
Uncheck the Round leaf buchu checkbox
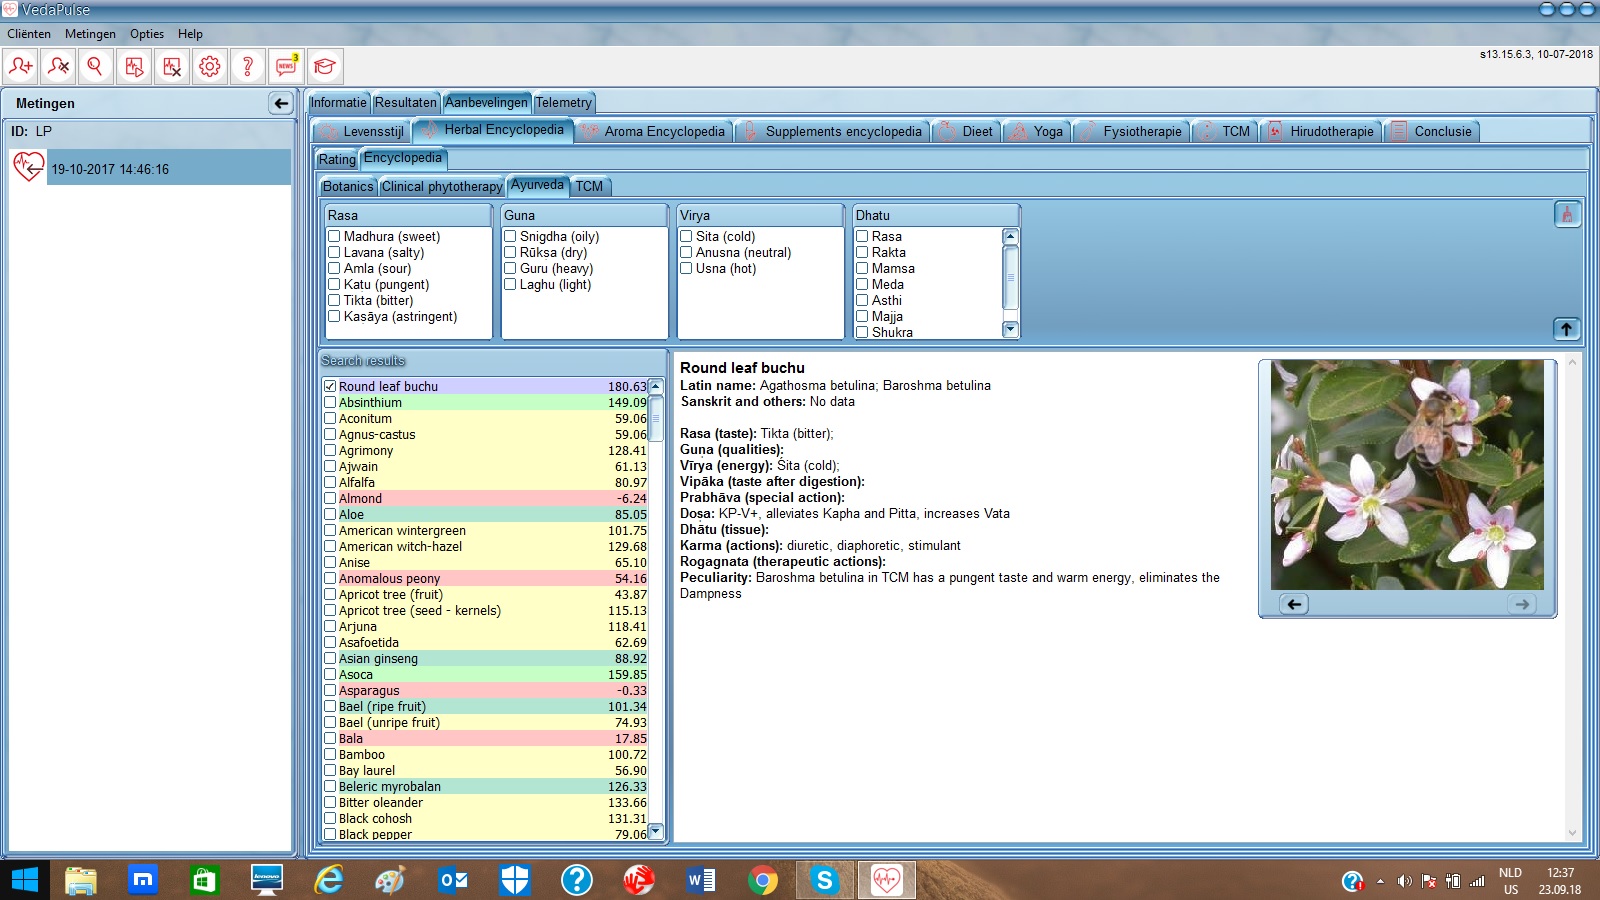(330, 386)
